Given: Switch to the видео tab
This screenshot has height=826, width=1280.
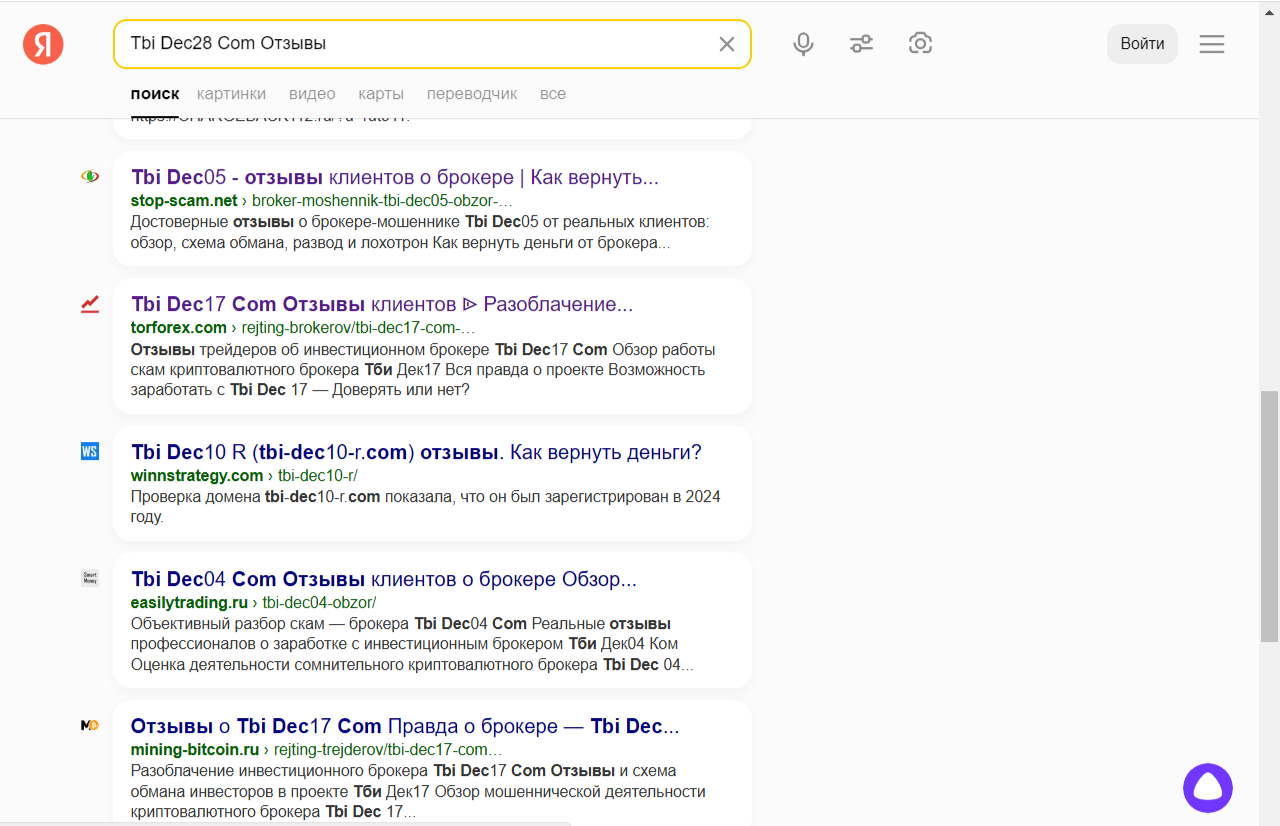Looking at the screenshot, I should tap(312, 94).
